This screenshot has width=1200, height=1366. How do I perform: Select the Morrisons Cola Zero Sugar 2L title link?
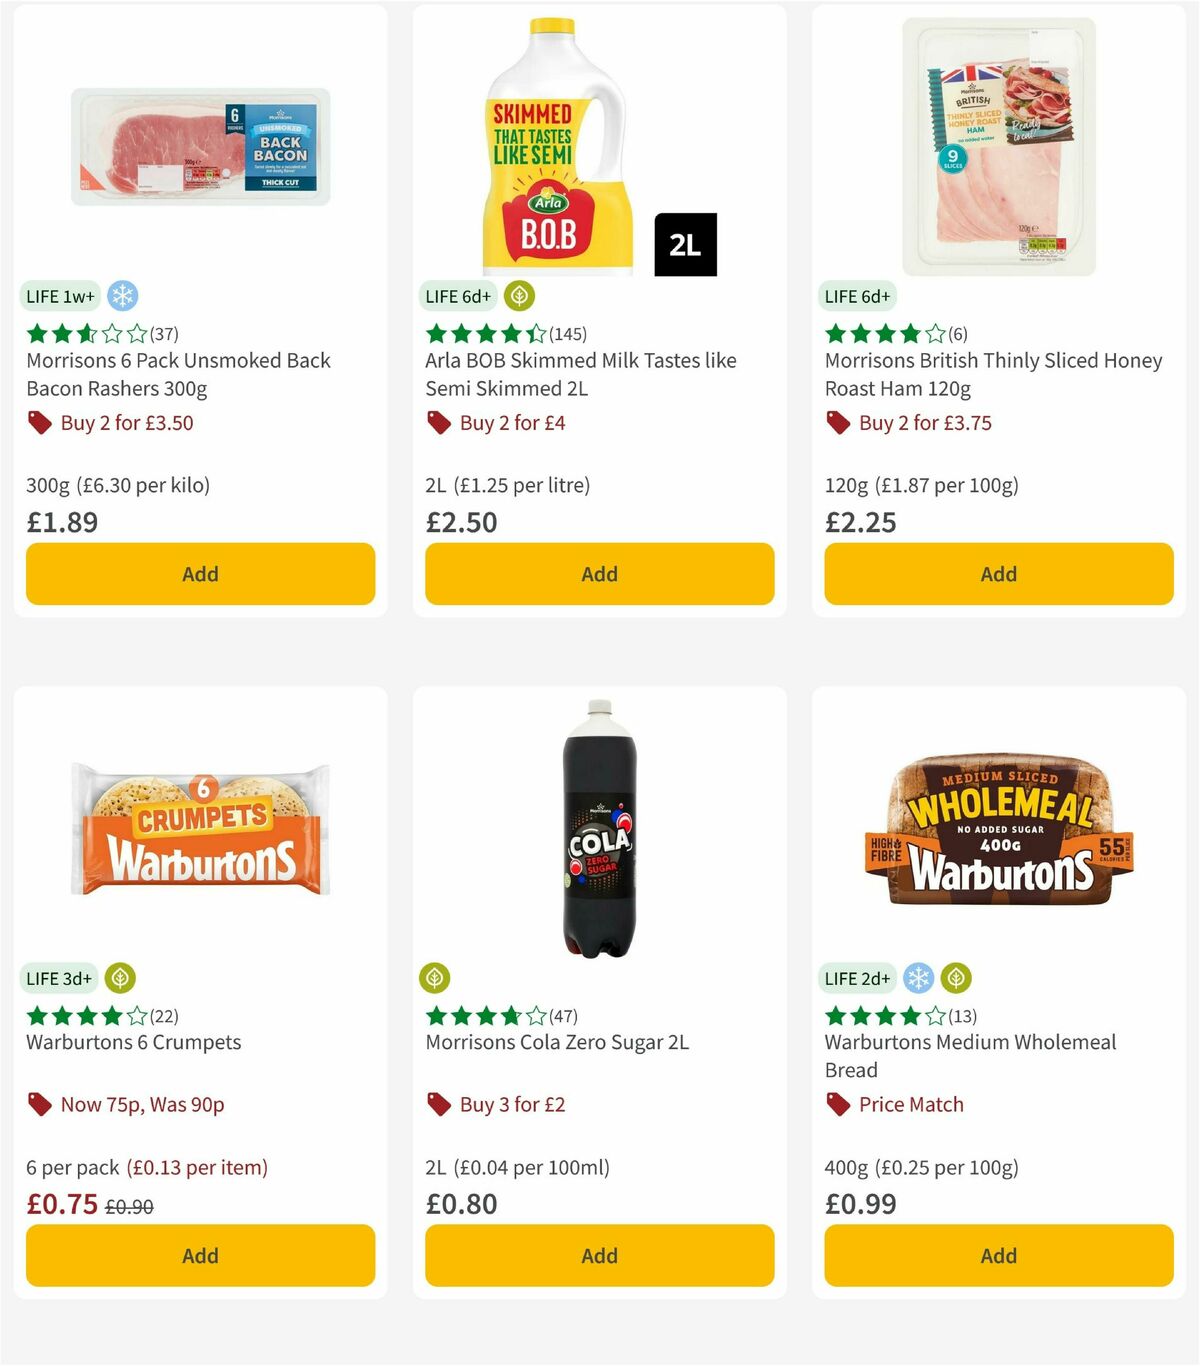point(555,1042)
